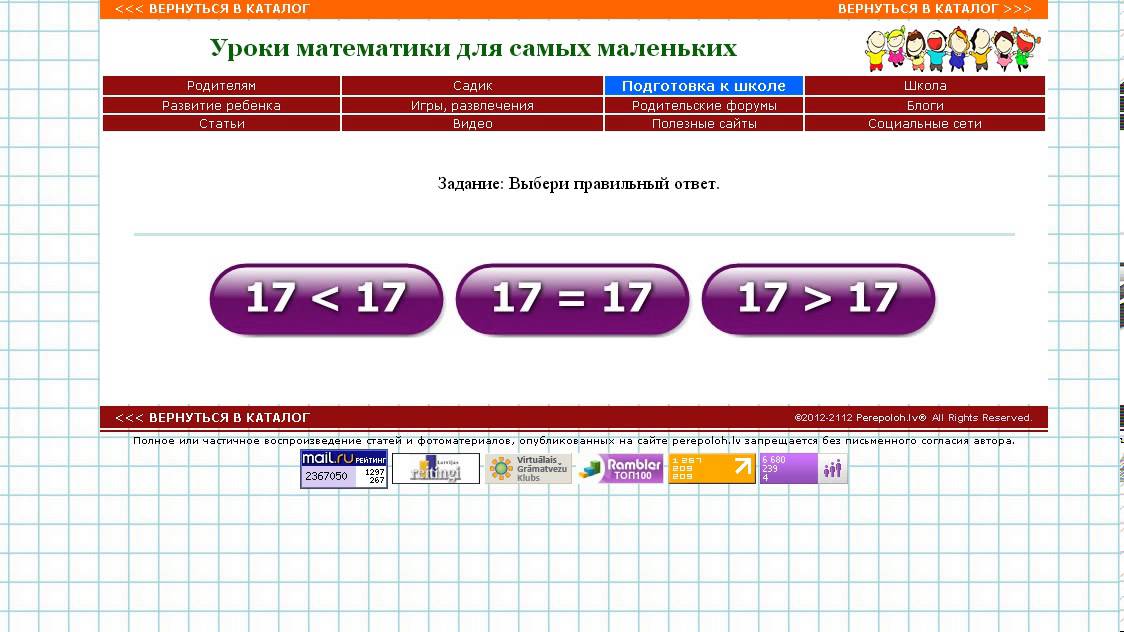Open 'Полезные сайты' menu item
Screen dimensions: 1124x632
[x=703, y=123]
